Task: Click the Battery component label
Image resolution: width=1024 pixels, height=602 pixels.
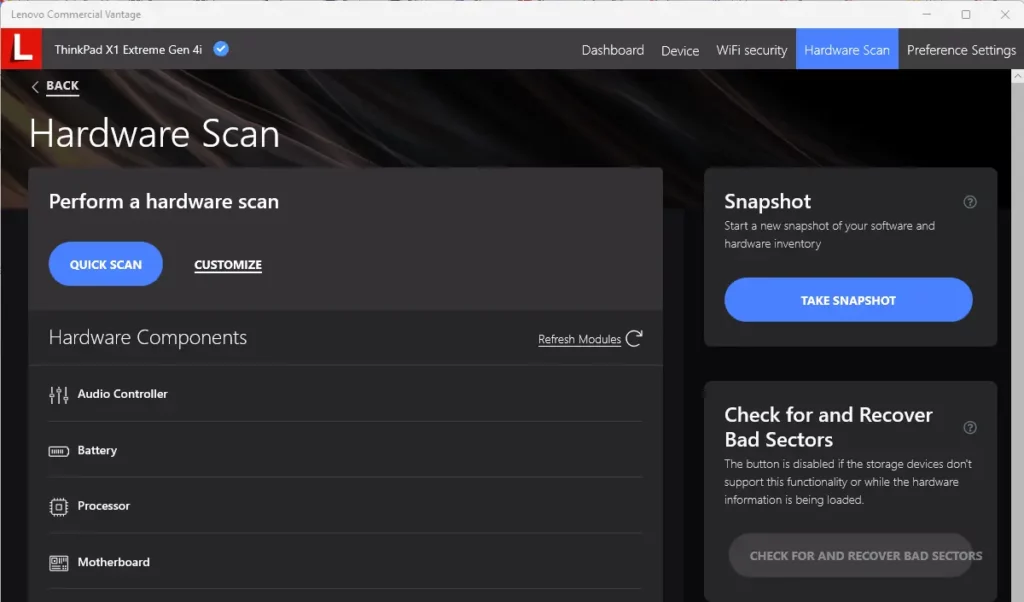Action: click(97, 450)
